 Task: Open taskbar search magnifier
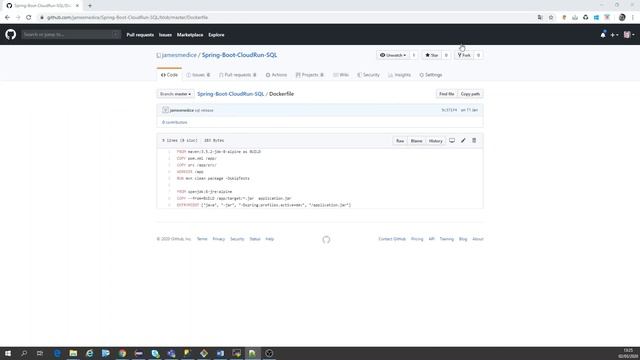(24, 353)
